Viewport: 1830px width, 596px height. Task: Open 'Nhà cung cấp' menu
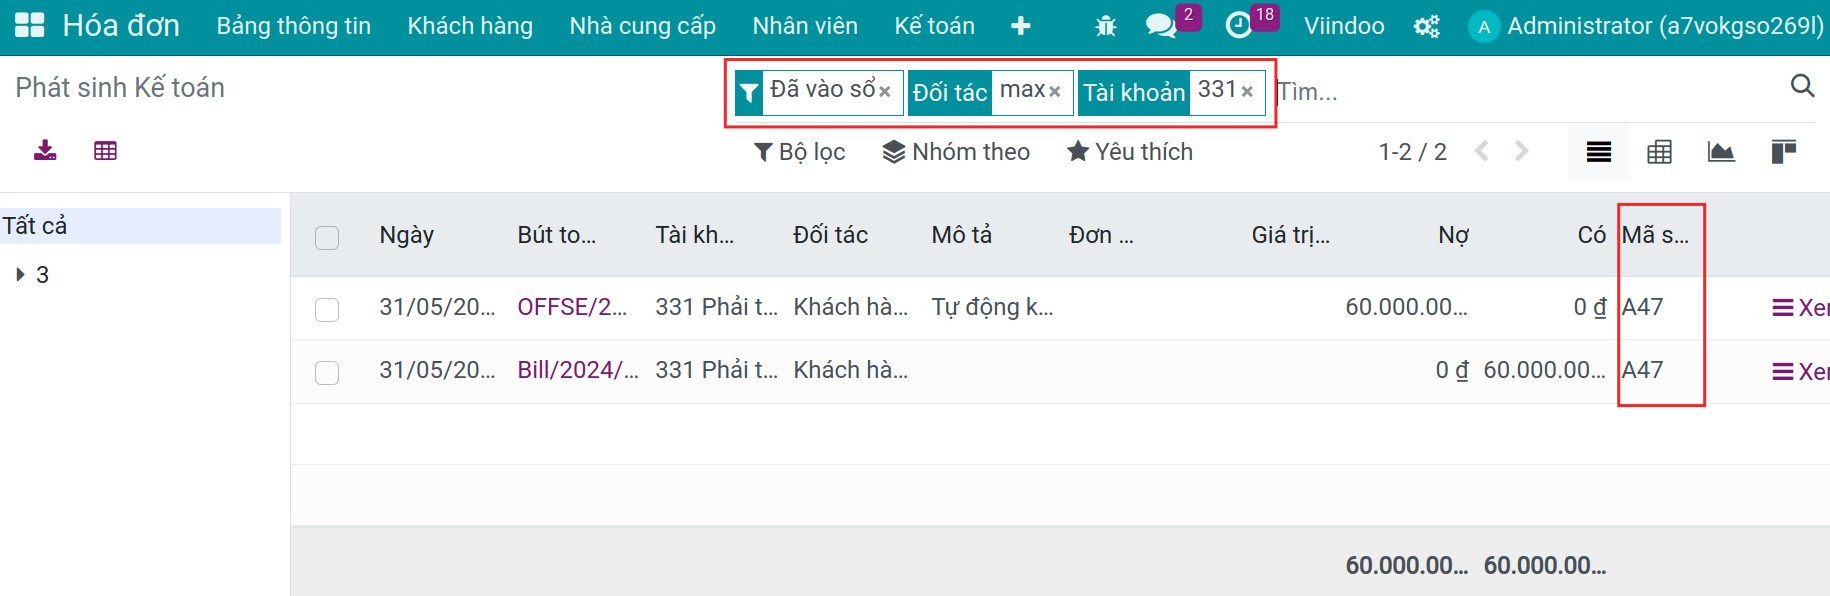[643, 26]
